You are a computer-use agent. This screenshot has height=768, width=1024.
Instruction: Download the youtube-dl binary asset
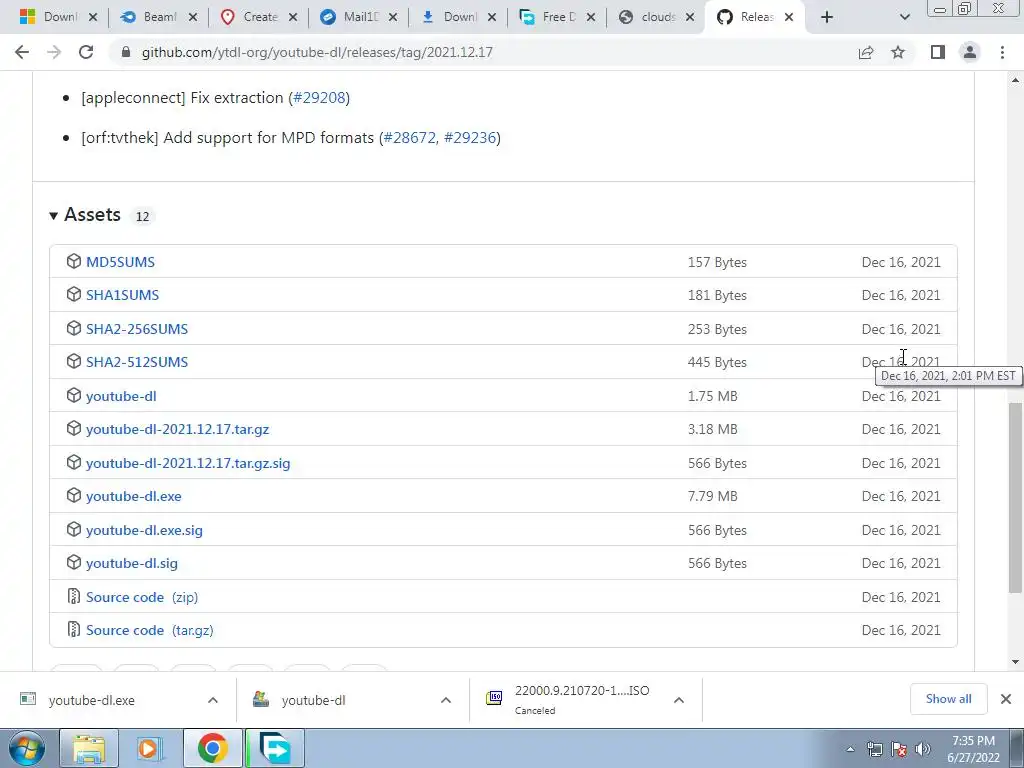121,396
